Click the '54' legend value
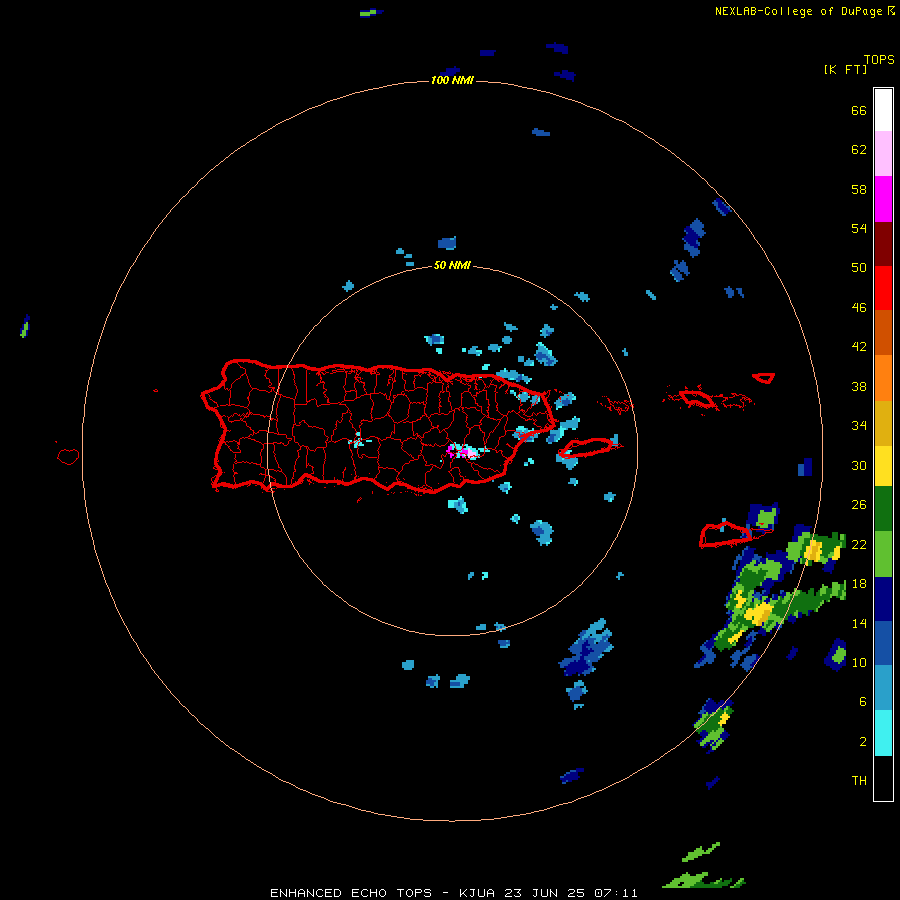The height and width of the screenshot is (900, 900). click(859, 228)
